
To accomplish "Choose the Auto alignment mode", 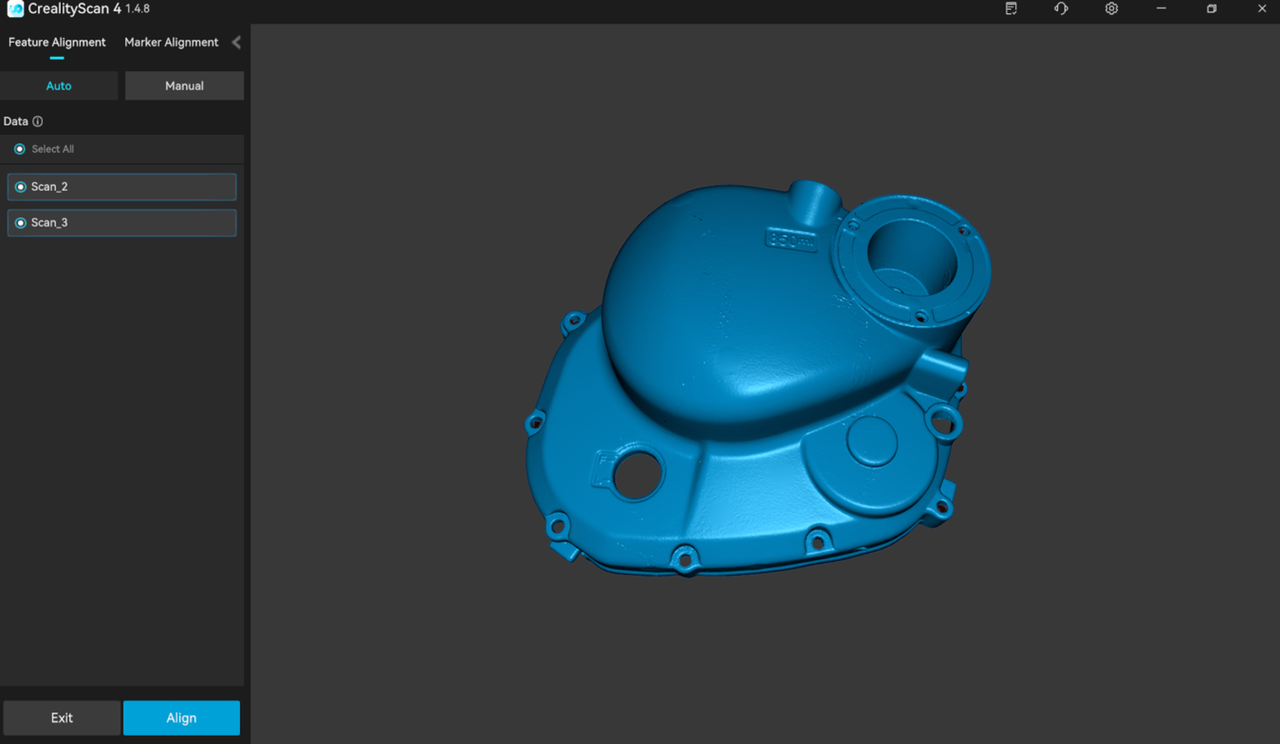I will coord(59,86).
